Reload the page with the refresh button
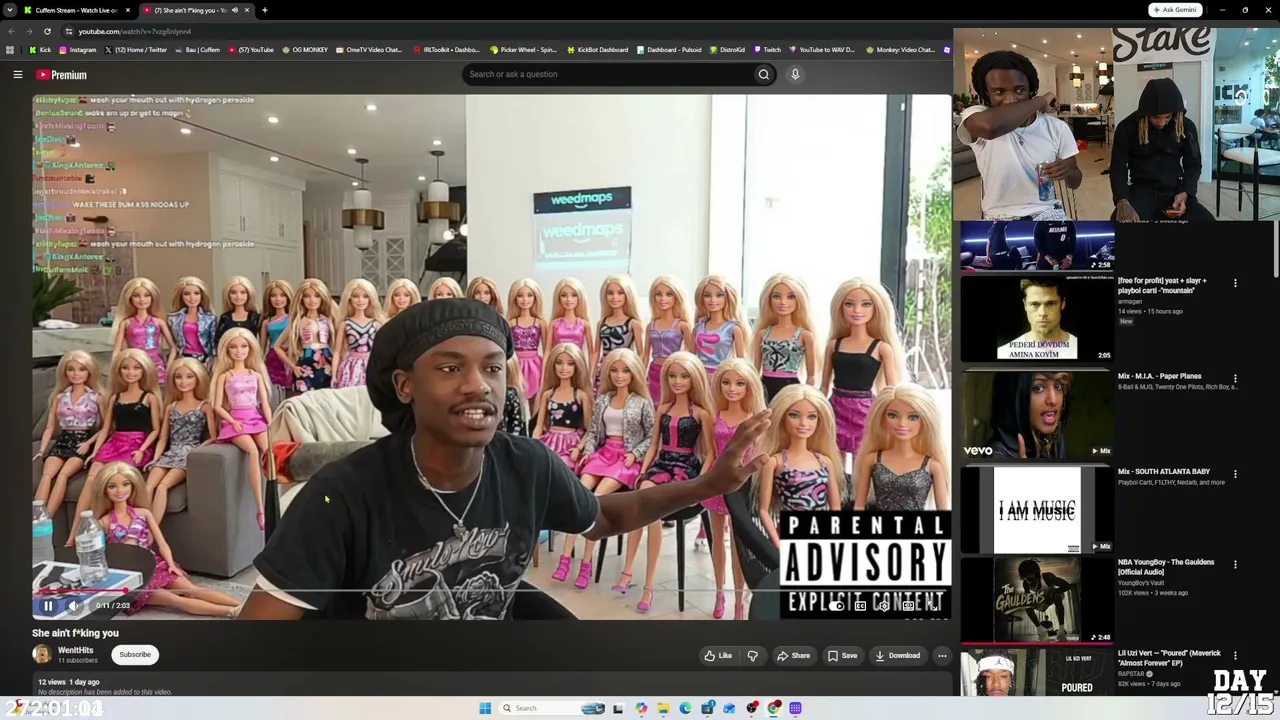The width and height of the screenshot is (1280, 720). point(47,32)
